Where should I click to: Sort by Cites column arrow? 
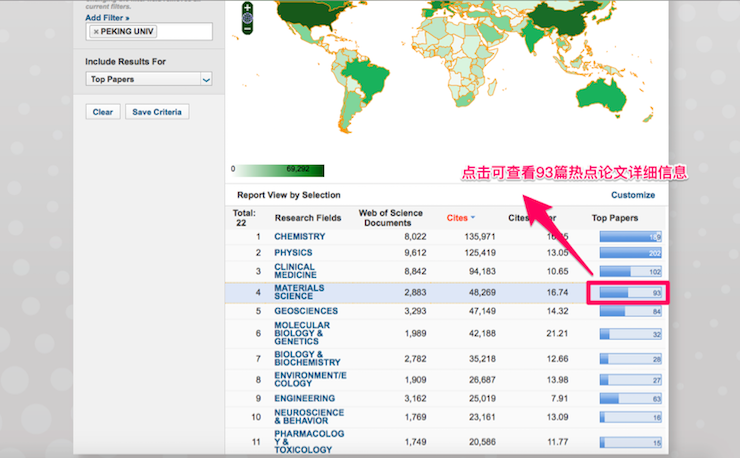pos(472,218)
